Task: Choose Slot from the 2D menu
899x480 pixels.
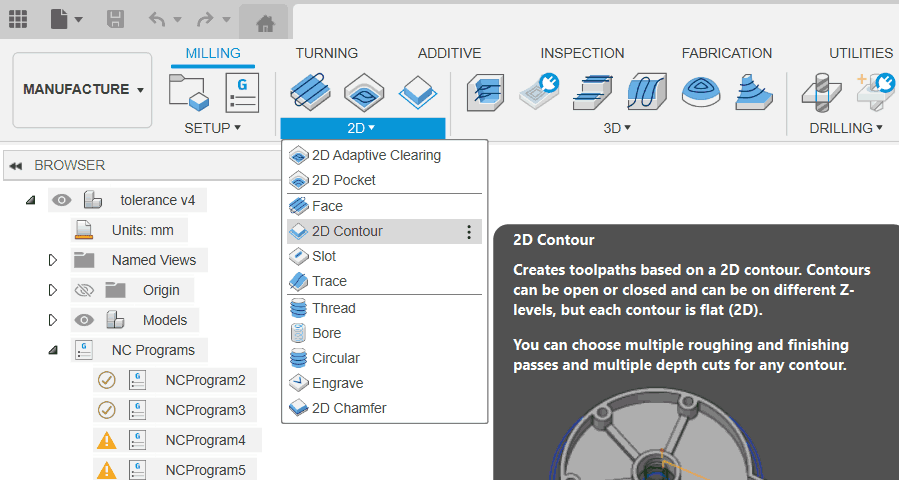Action: click(x=384, y=256)
